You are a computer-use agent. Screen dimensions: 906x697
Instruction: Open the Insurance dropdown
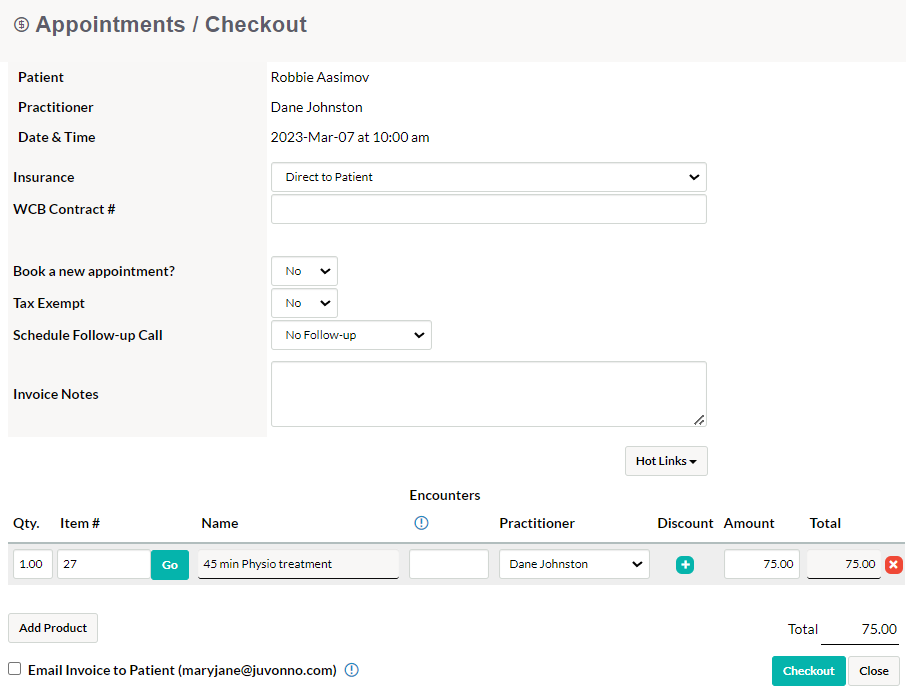tap(488, 177)
